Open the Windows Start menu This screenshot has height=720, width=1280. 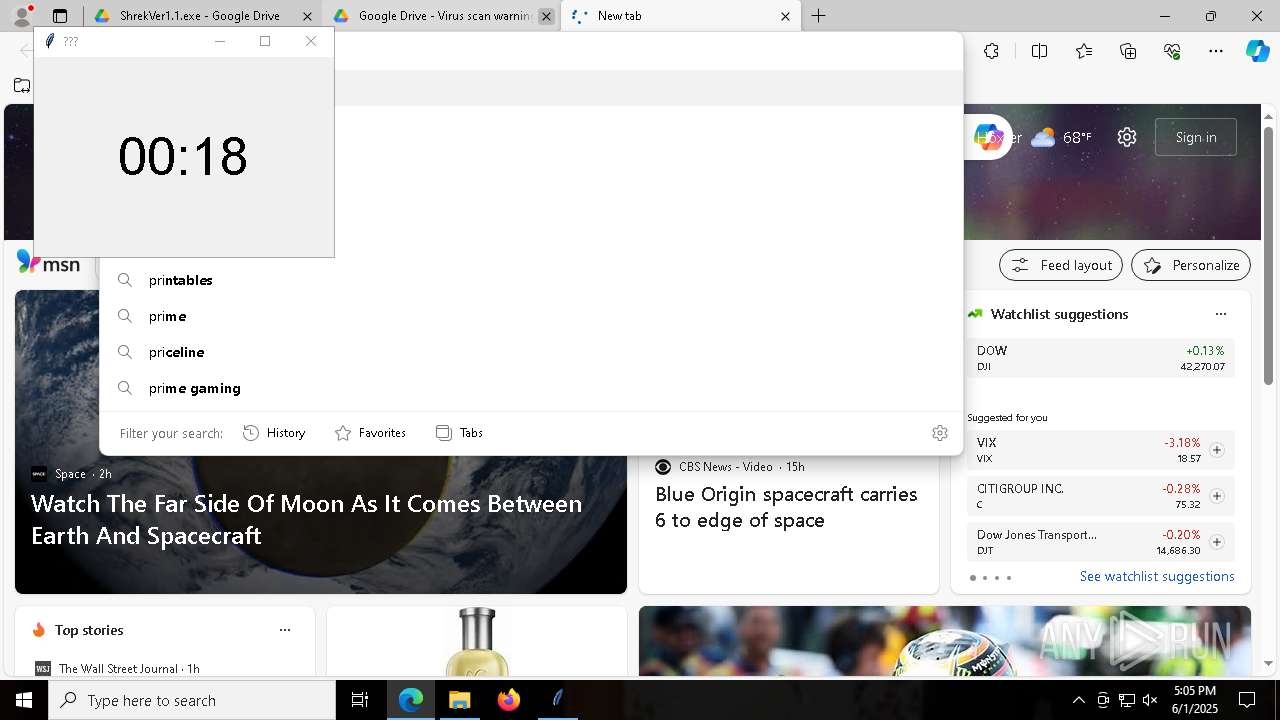(x=24, y=700)
